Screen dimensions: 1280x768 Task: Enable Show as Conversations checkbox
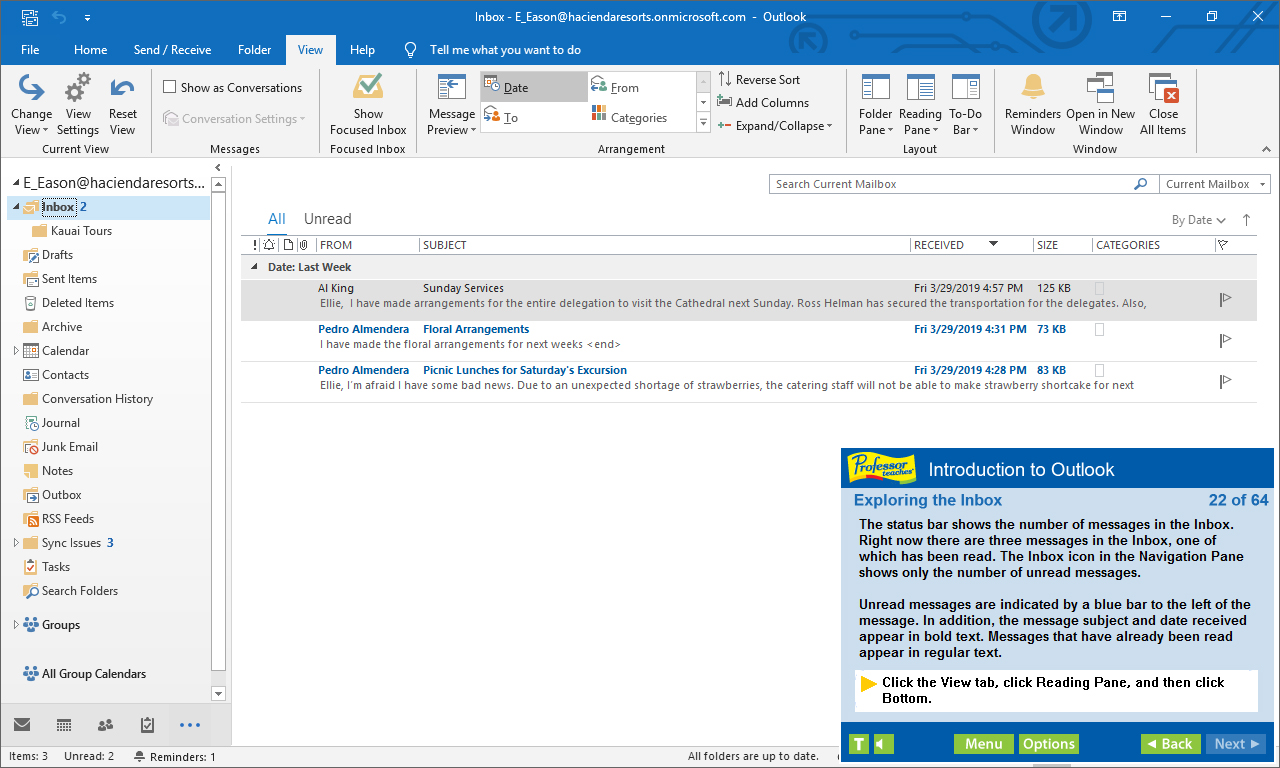pos(170,87)
